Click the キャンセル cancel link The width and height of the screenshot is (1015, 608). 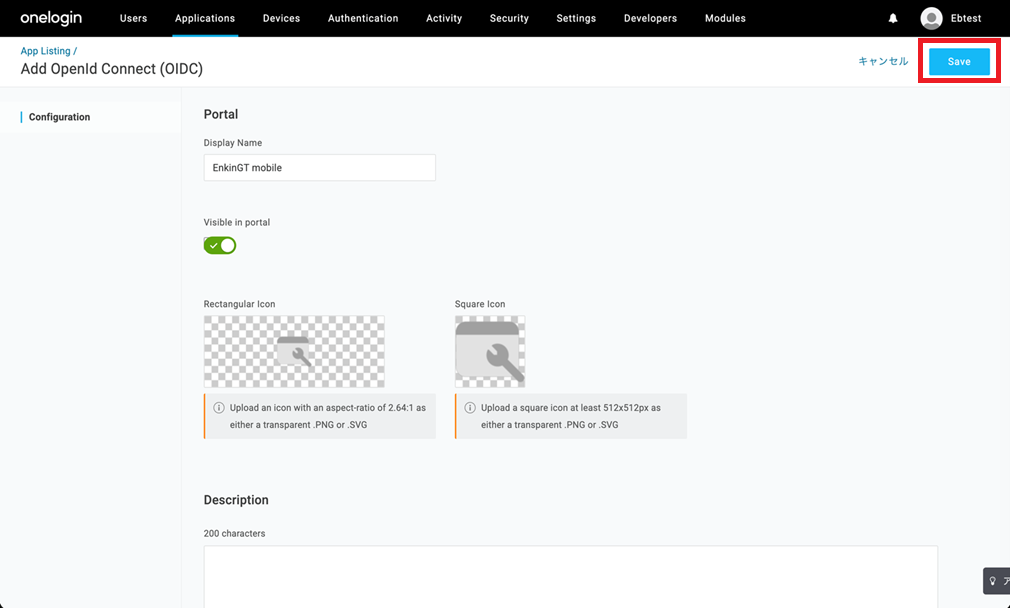883,61
